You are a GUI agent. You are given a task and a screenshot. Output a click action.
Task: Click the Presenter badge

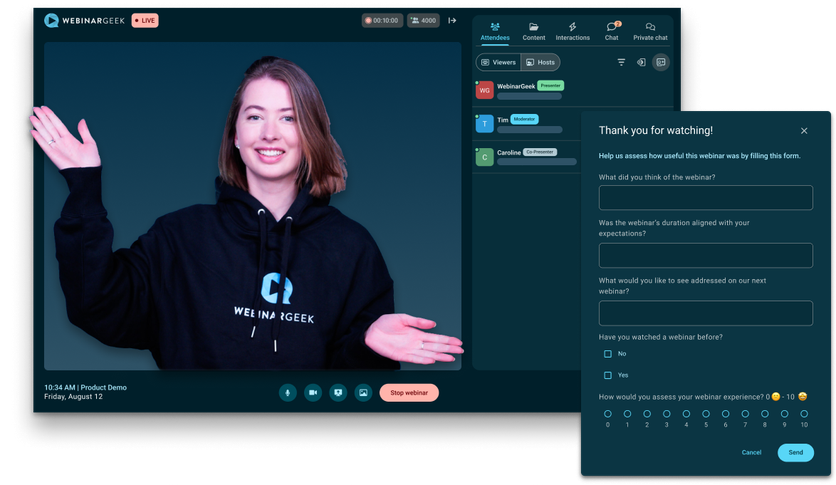pyautogui.click(x=550, y=85)
